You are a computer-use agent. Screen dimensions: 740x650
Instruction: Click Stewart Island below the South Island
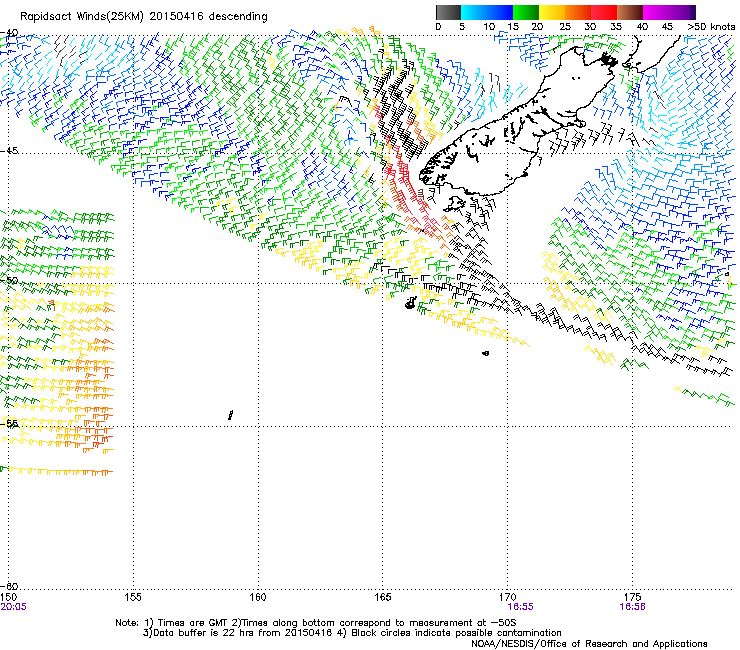point(454,204)
